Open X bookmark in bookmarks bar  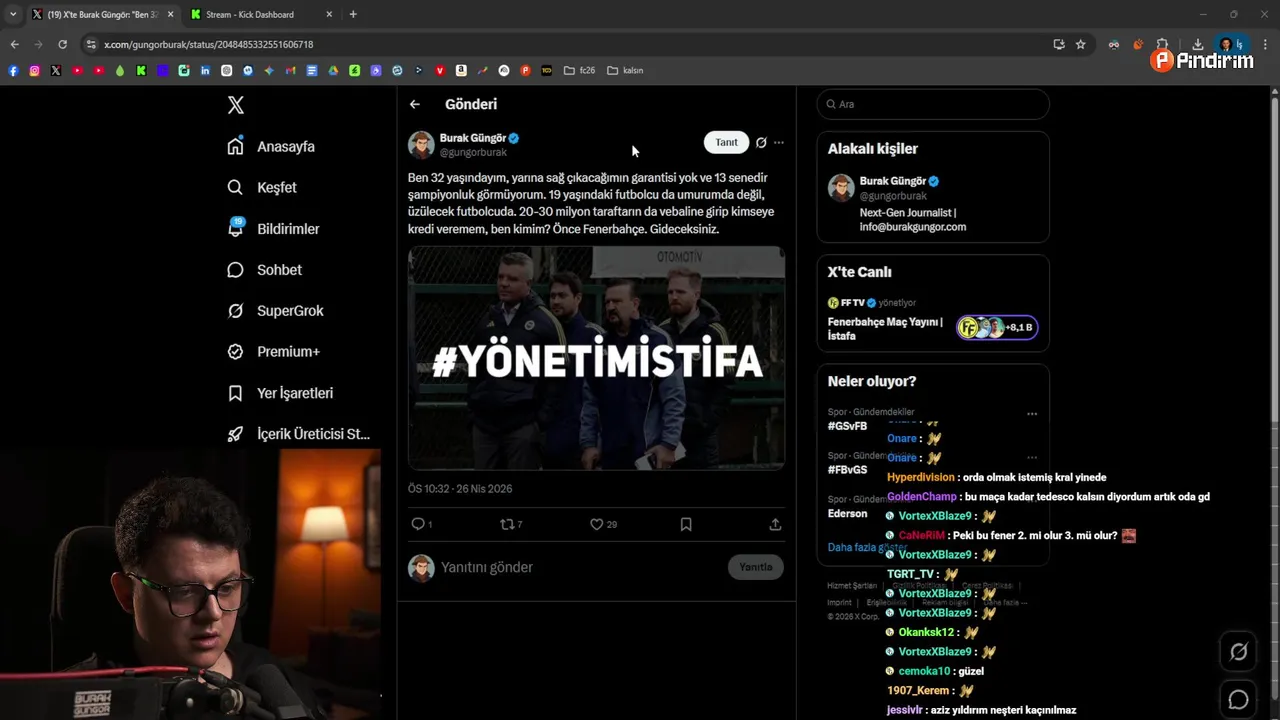56,70
